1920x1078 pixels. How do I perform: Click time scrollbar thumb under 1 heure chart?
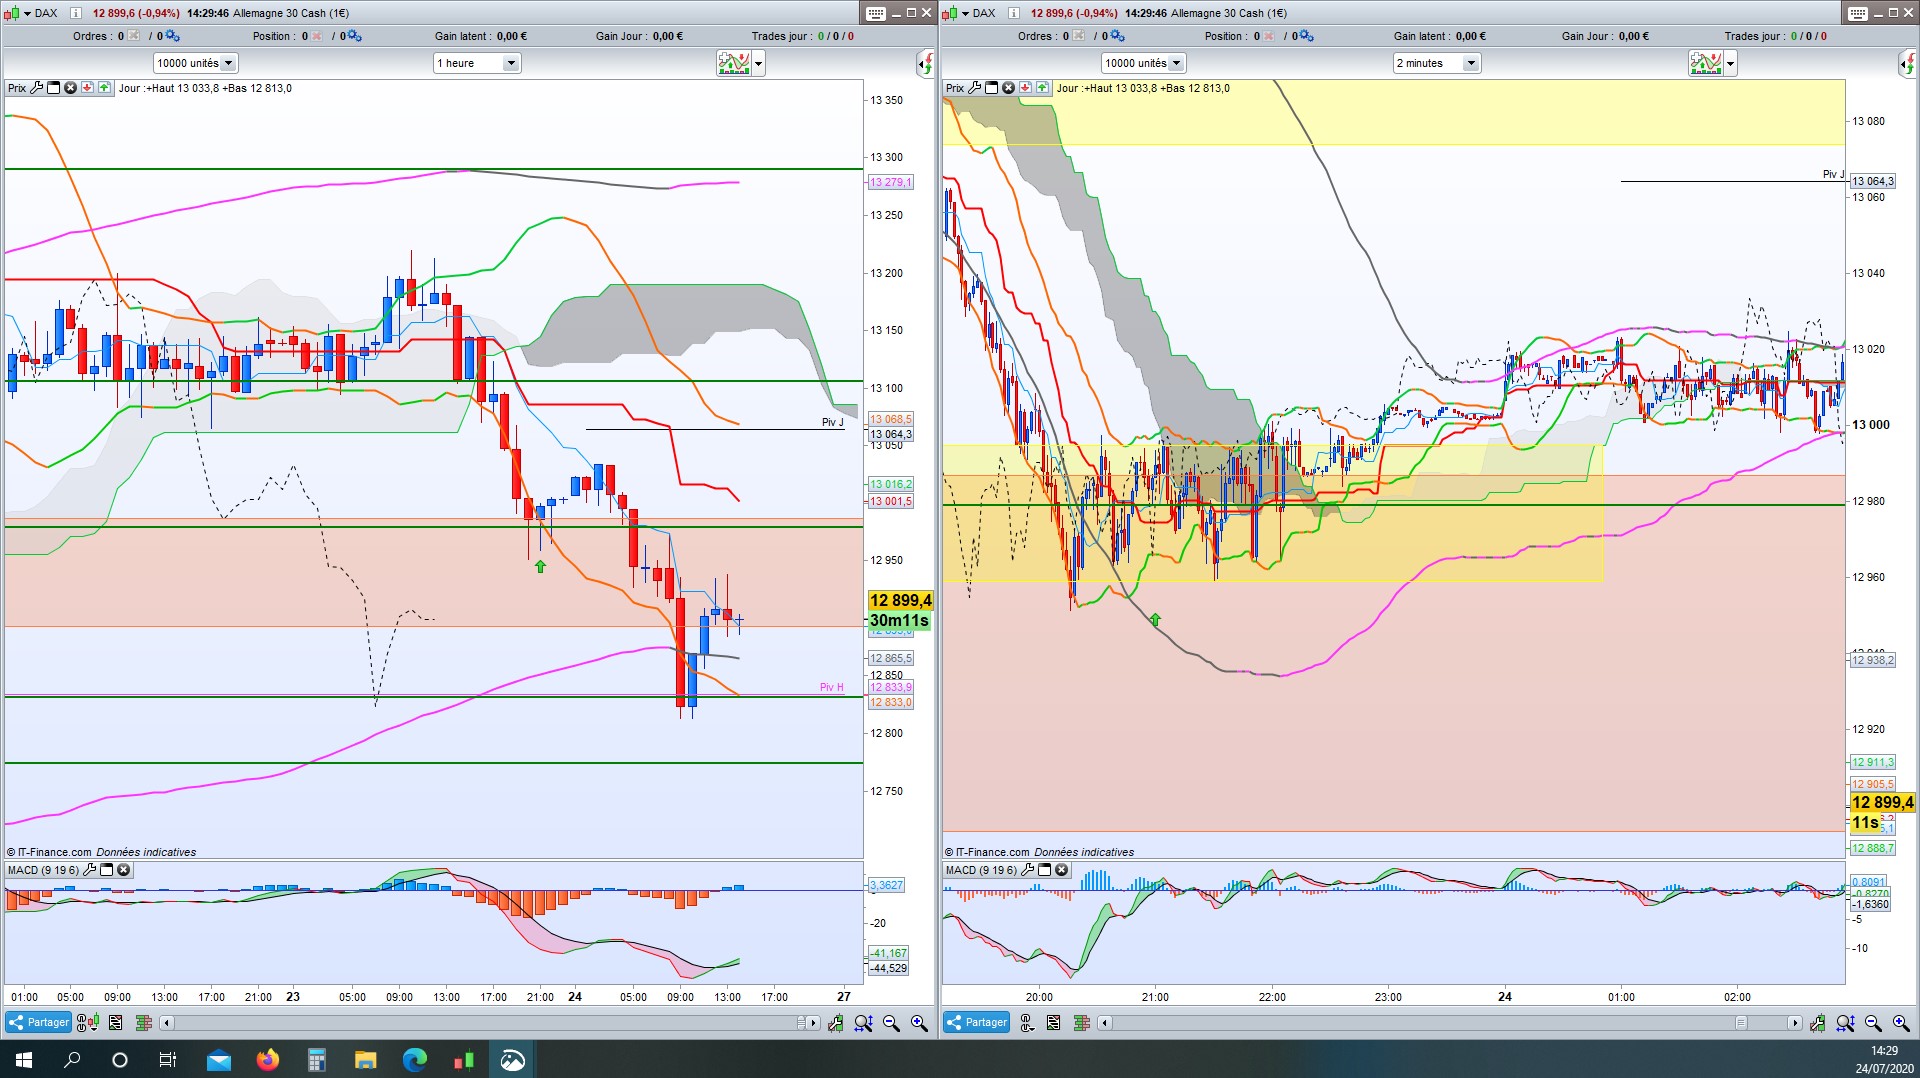click(x=801, y=1023)
